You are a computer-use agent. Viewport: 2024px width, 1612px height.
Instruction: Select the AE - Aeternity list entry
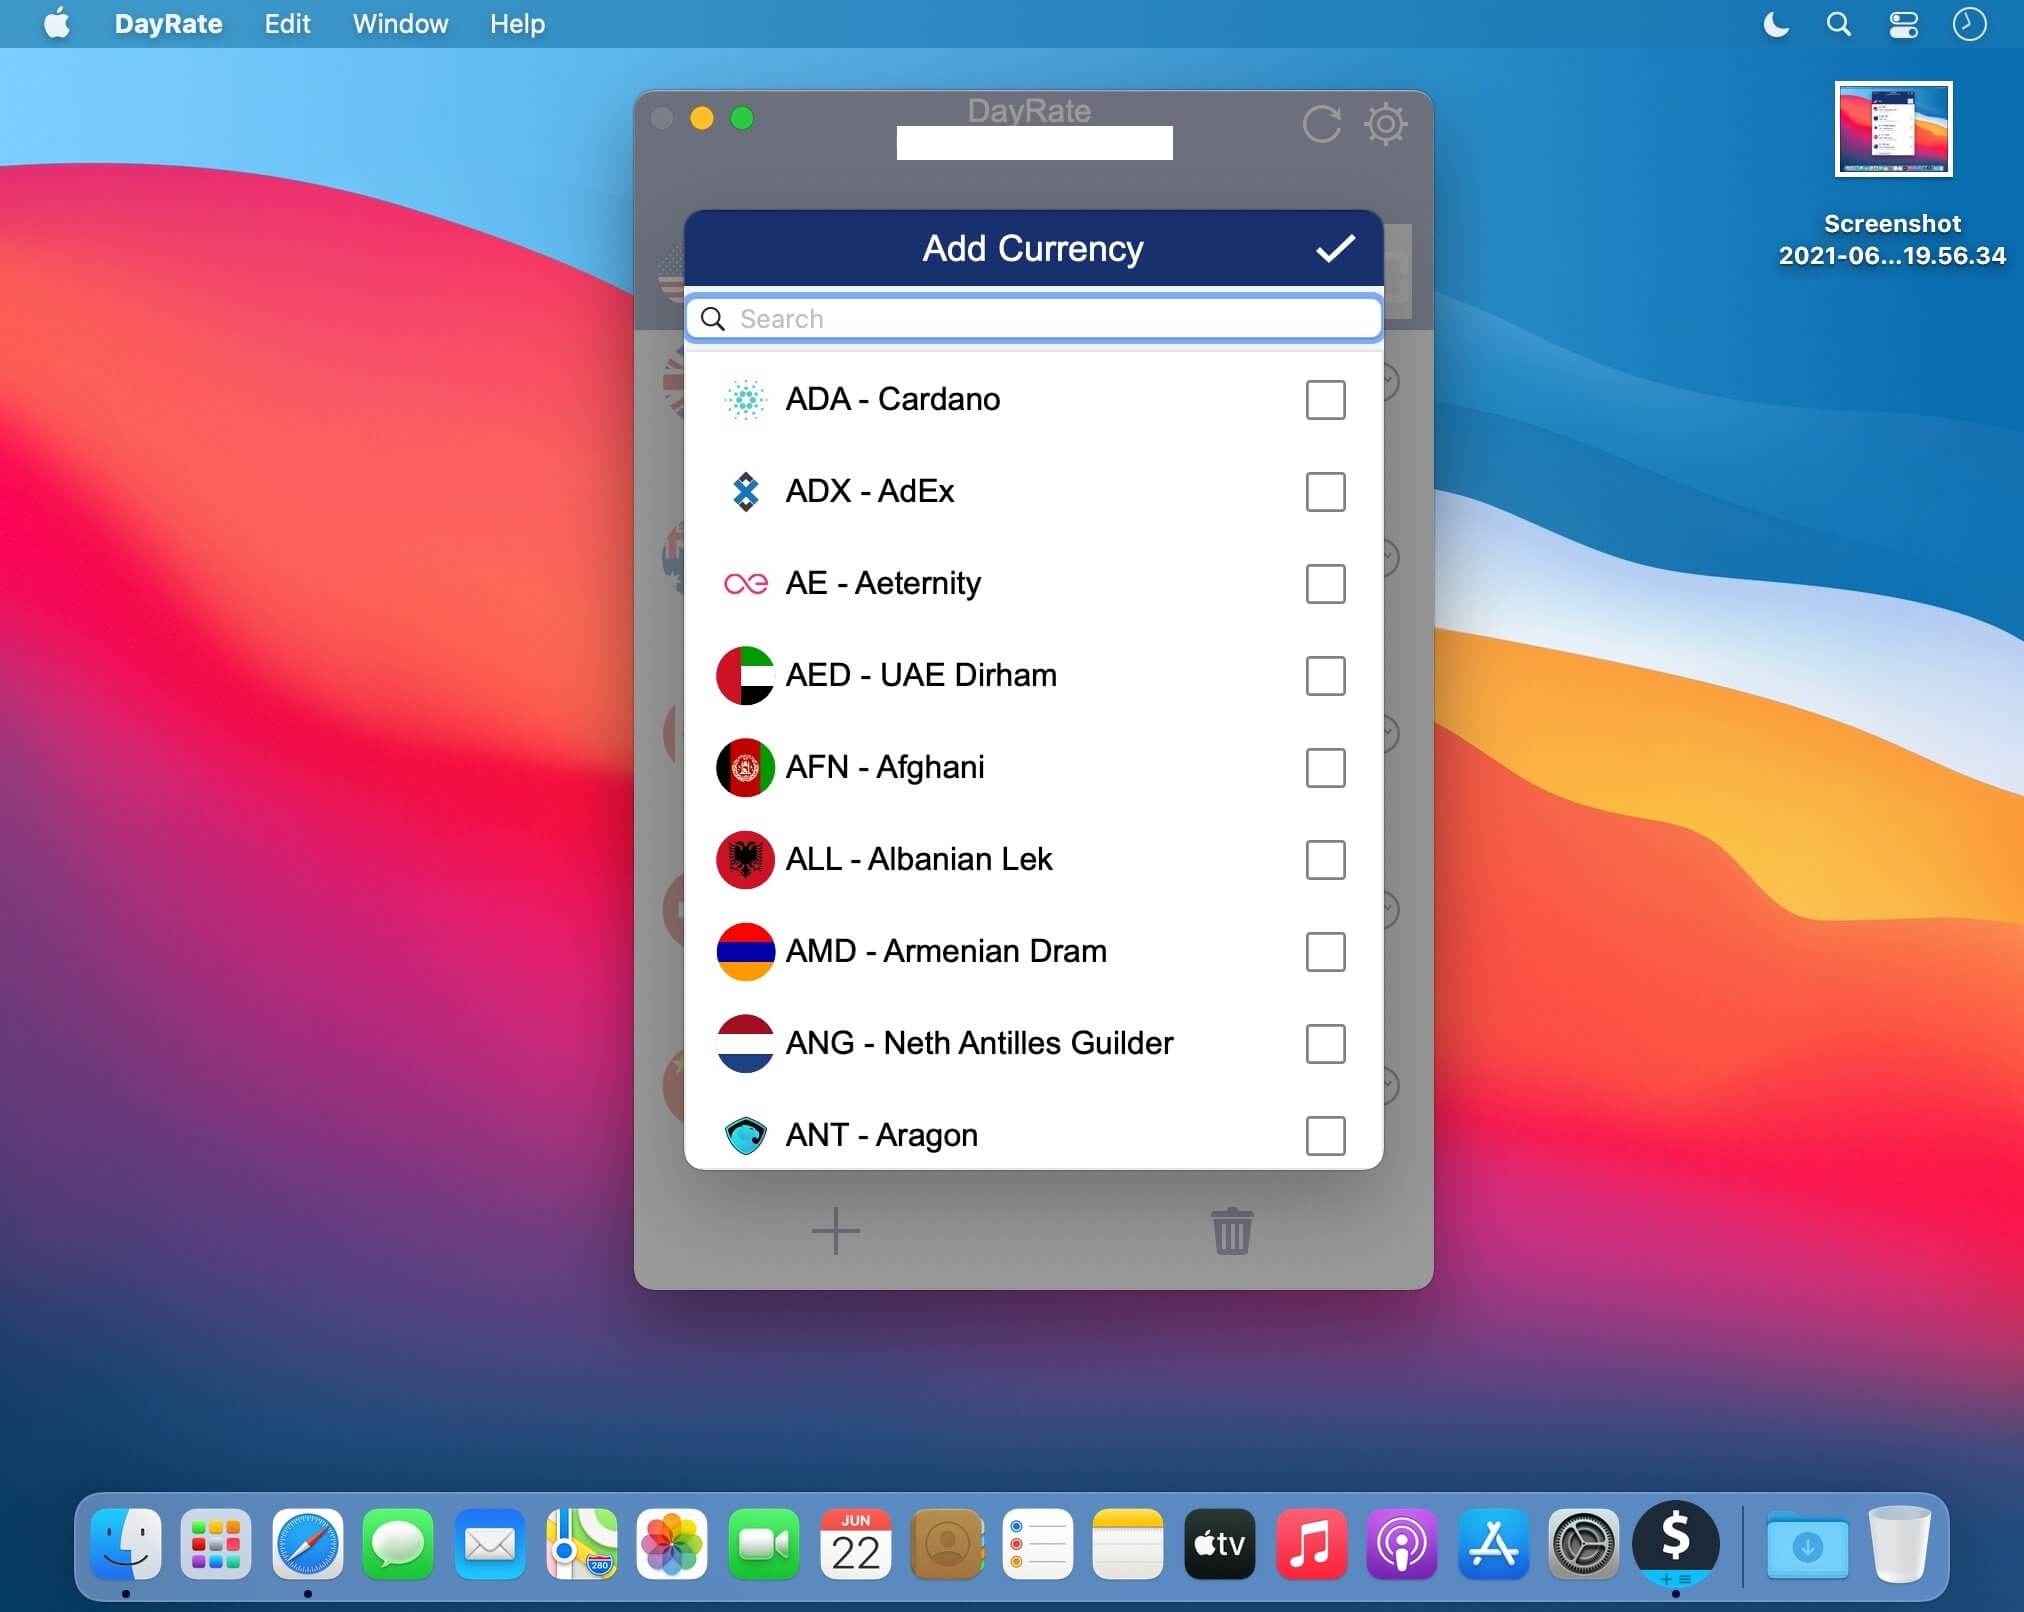(883, 583)
